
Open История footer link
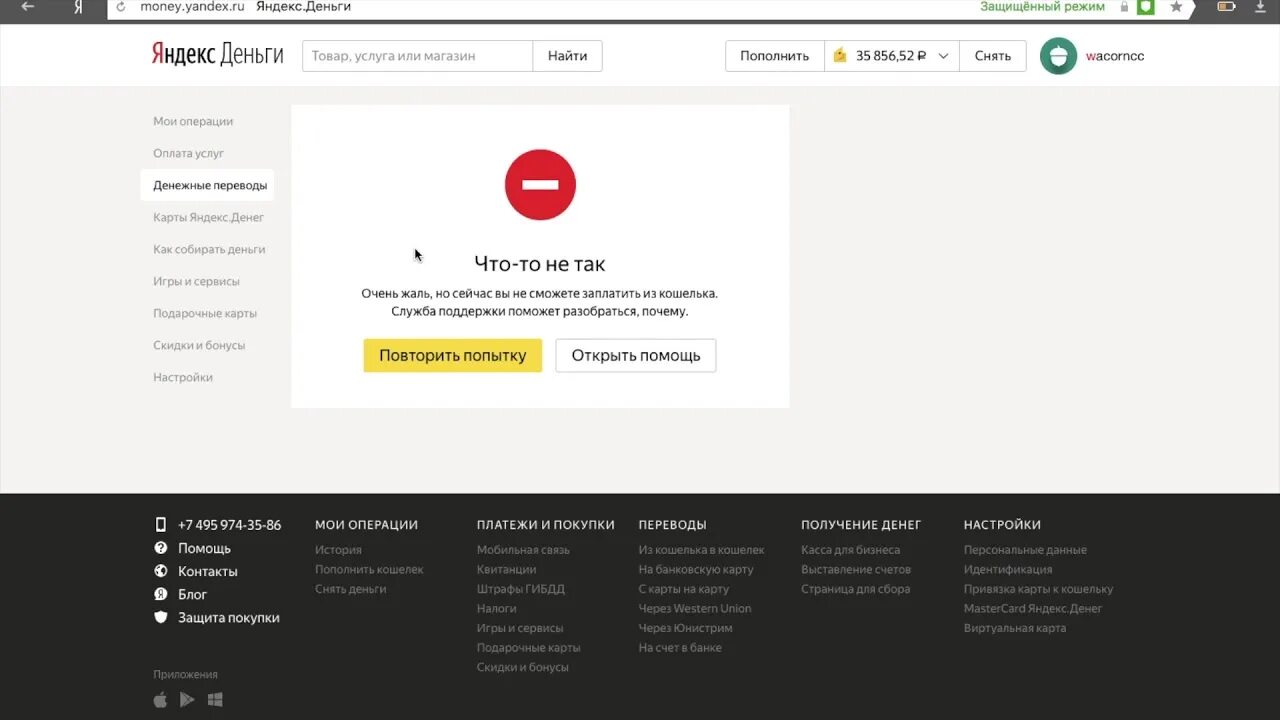338,550
